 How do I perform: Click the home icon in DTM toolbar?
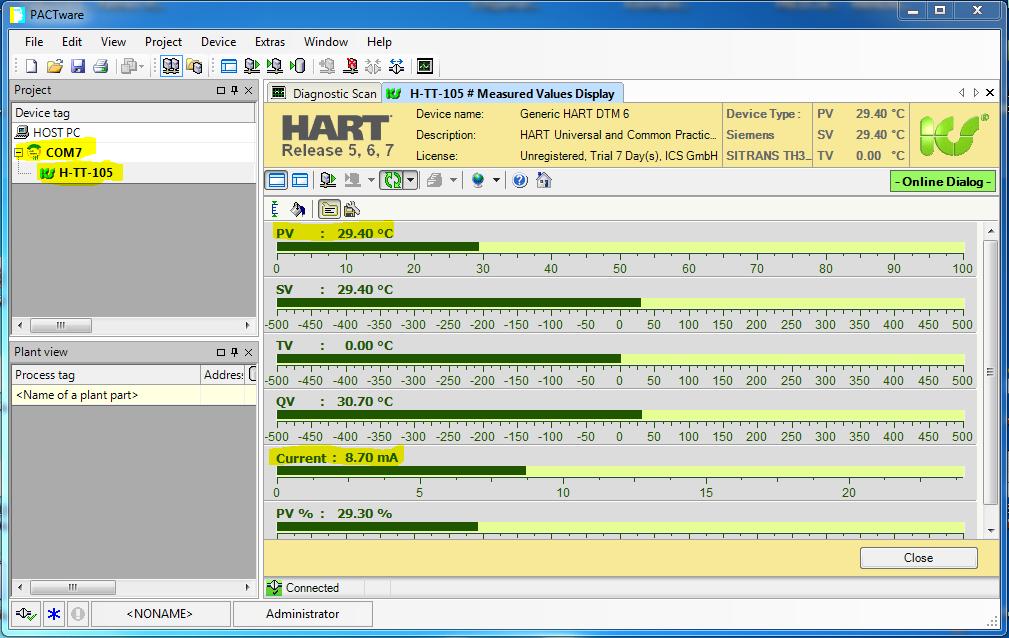544,180
